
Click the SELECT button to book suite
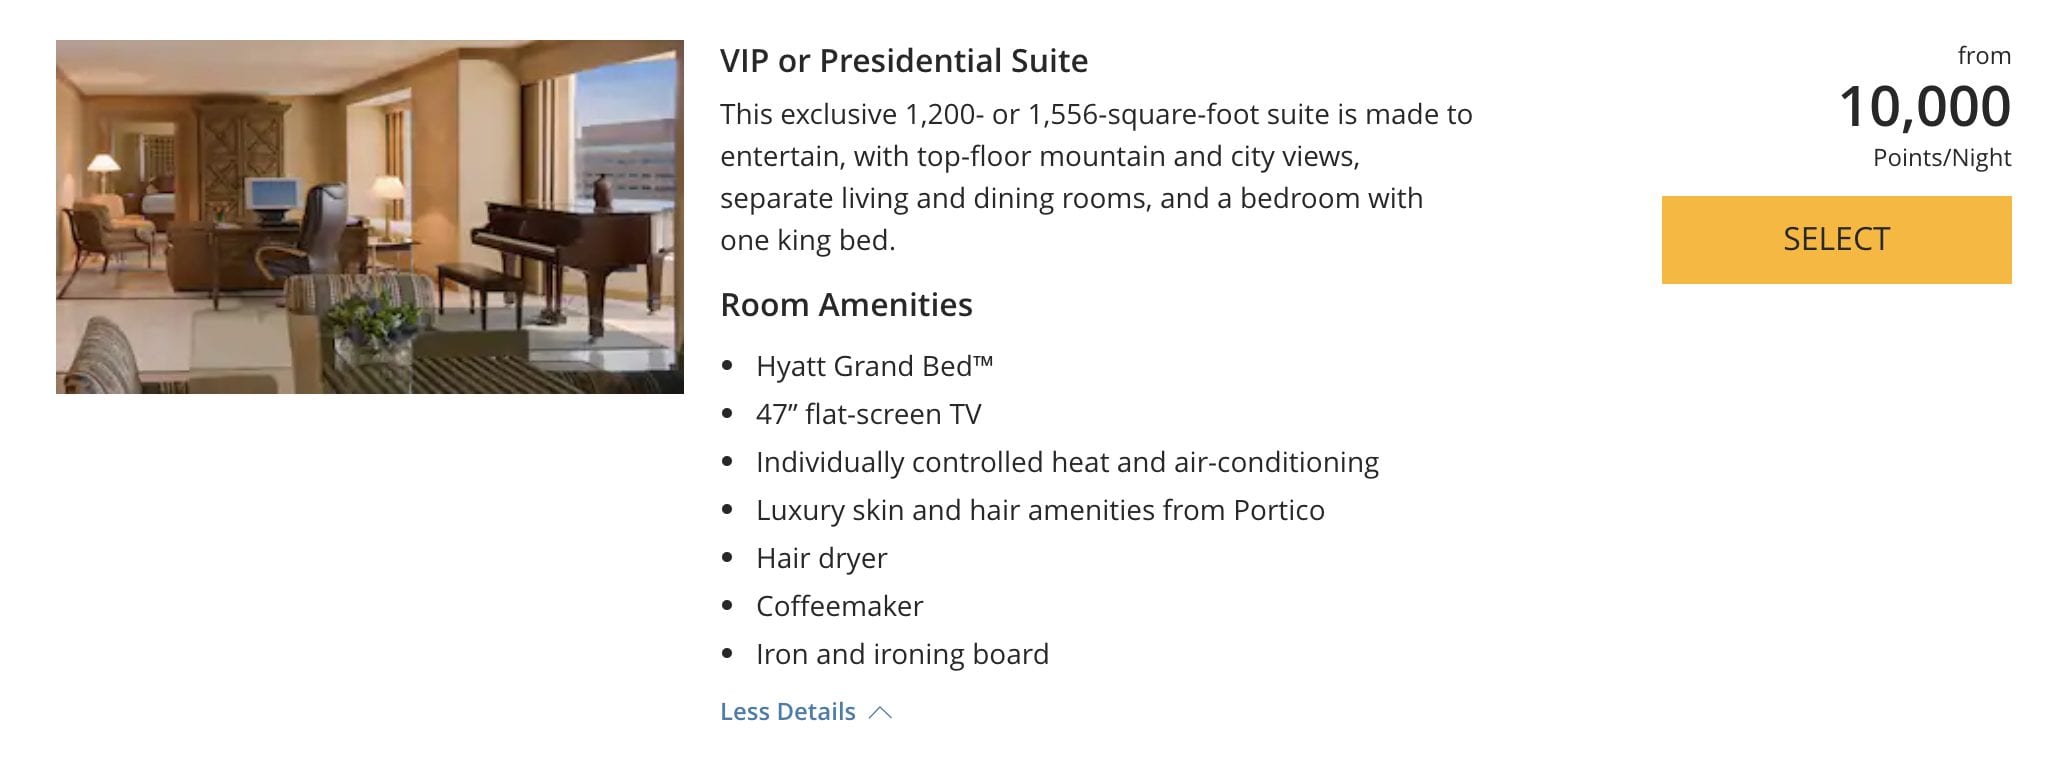pyautogui.click(x=1835, y=238)
